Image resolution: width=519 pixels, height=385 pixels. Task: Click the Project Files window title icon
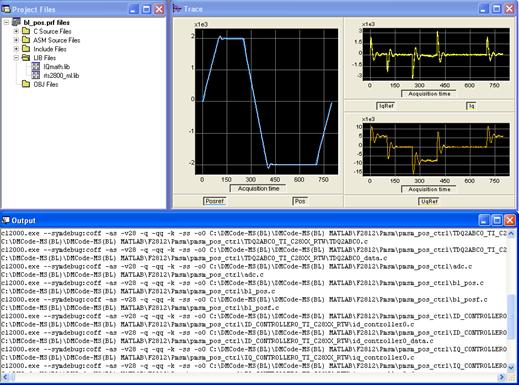pyautogui.click(x=6, y=9)
